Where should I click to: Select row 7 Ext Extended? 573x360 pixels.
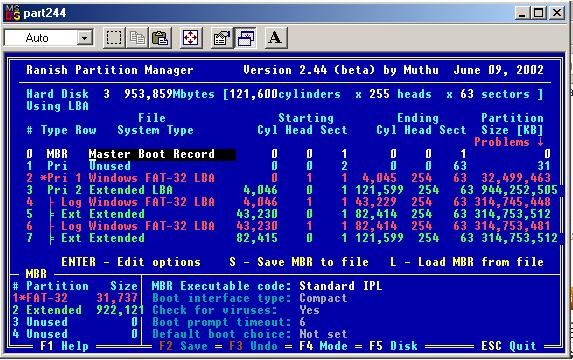click(292, 238)
